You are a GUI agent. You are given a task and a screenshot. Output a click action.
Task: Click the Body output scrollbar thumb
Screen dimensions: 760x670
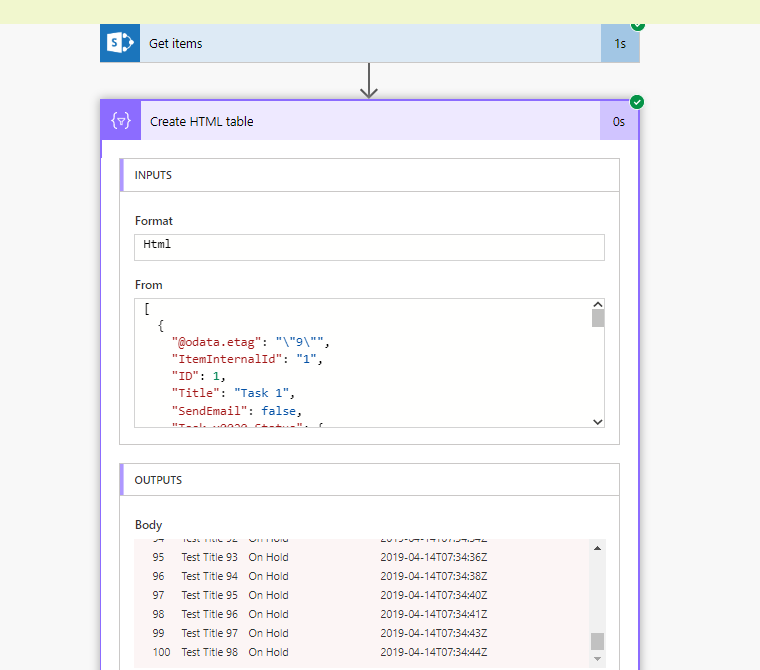coord(598,642)
